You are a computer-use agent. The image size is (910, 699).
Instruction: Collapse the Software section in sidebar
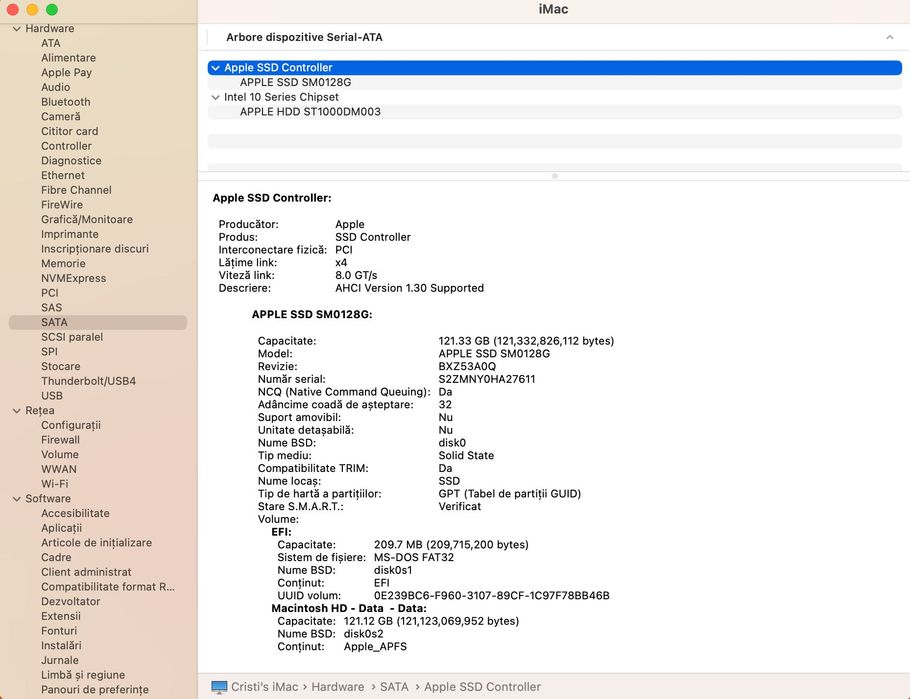(x=16, y=499)
